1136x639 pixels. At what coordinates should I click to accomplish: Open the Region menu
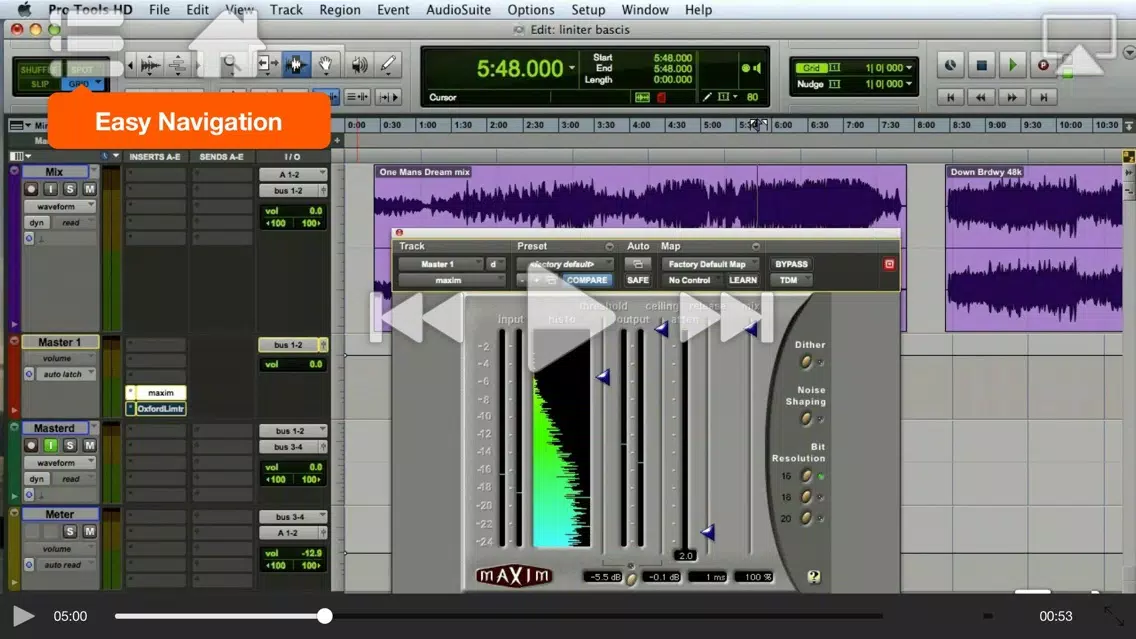[340, 9]
